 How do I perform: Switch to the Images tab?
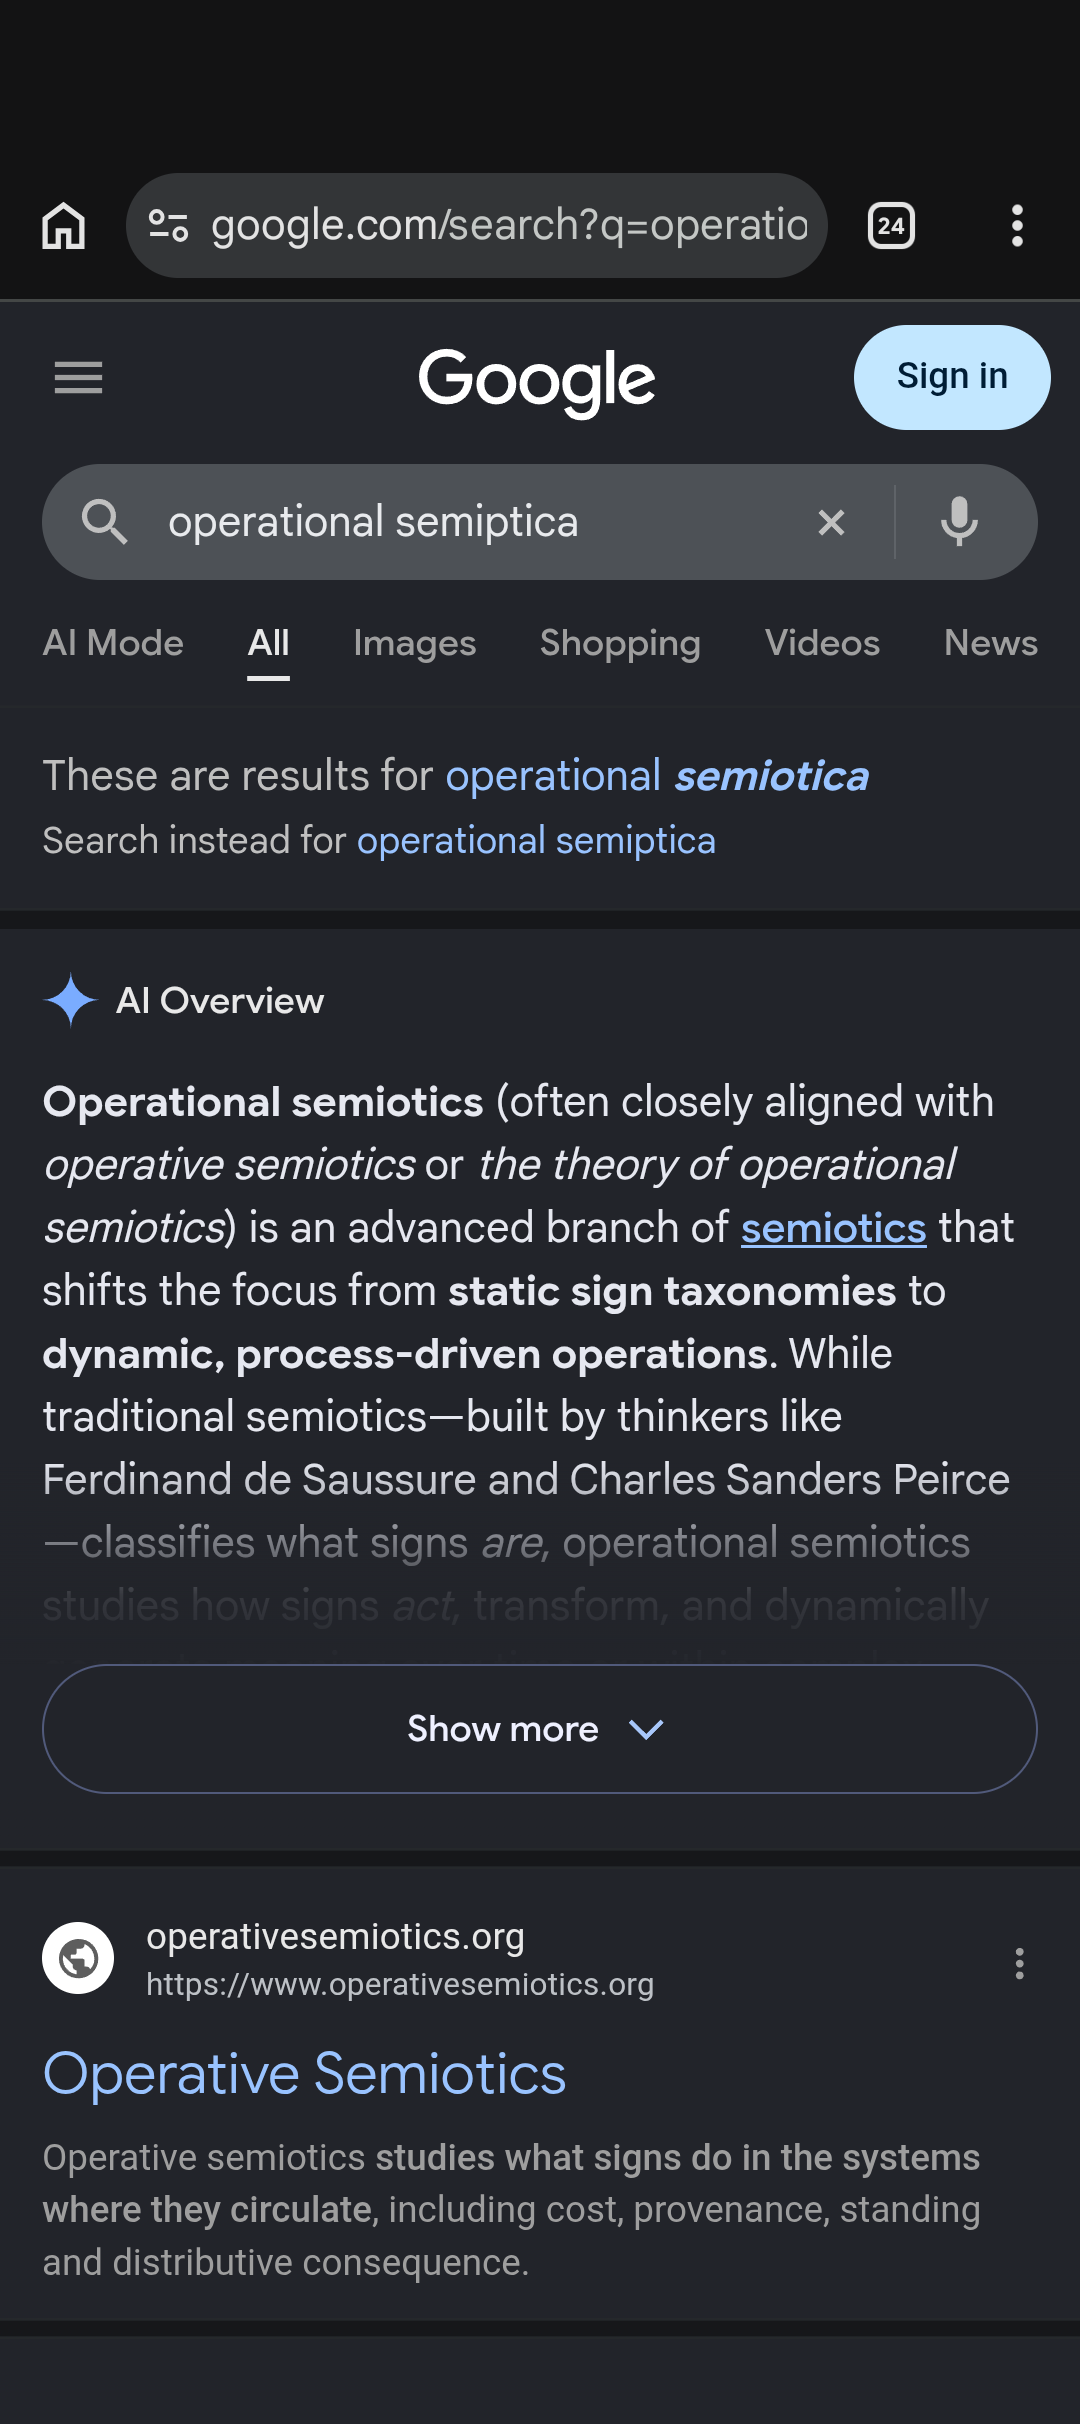(x=415, y=643)
